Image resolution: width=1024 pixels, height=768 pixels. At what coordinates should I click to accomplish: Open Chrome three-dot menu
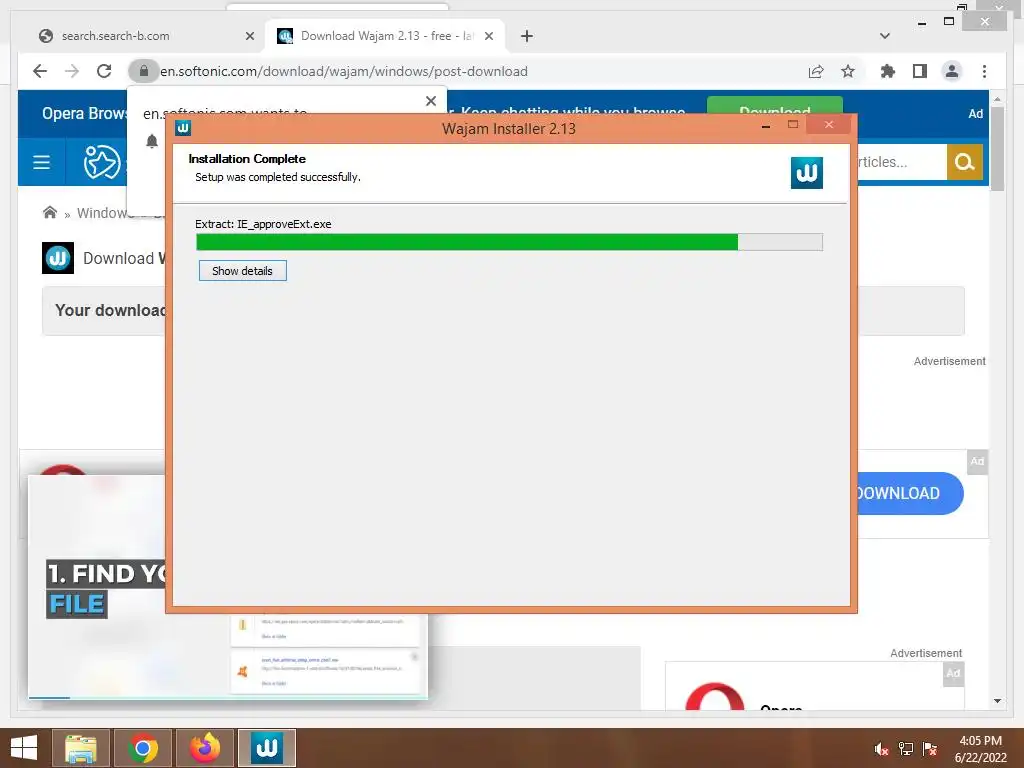[984, 71]
